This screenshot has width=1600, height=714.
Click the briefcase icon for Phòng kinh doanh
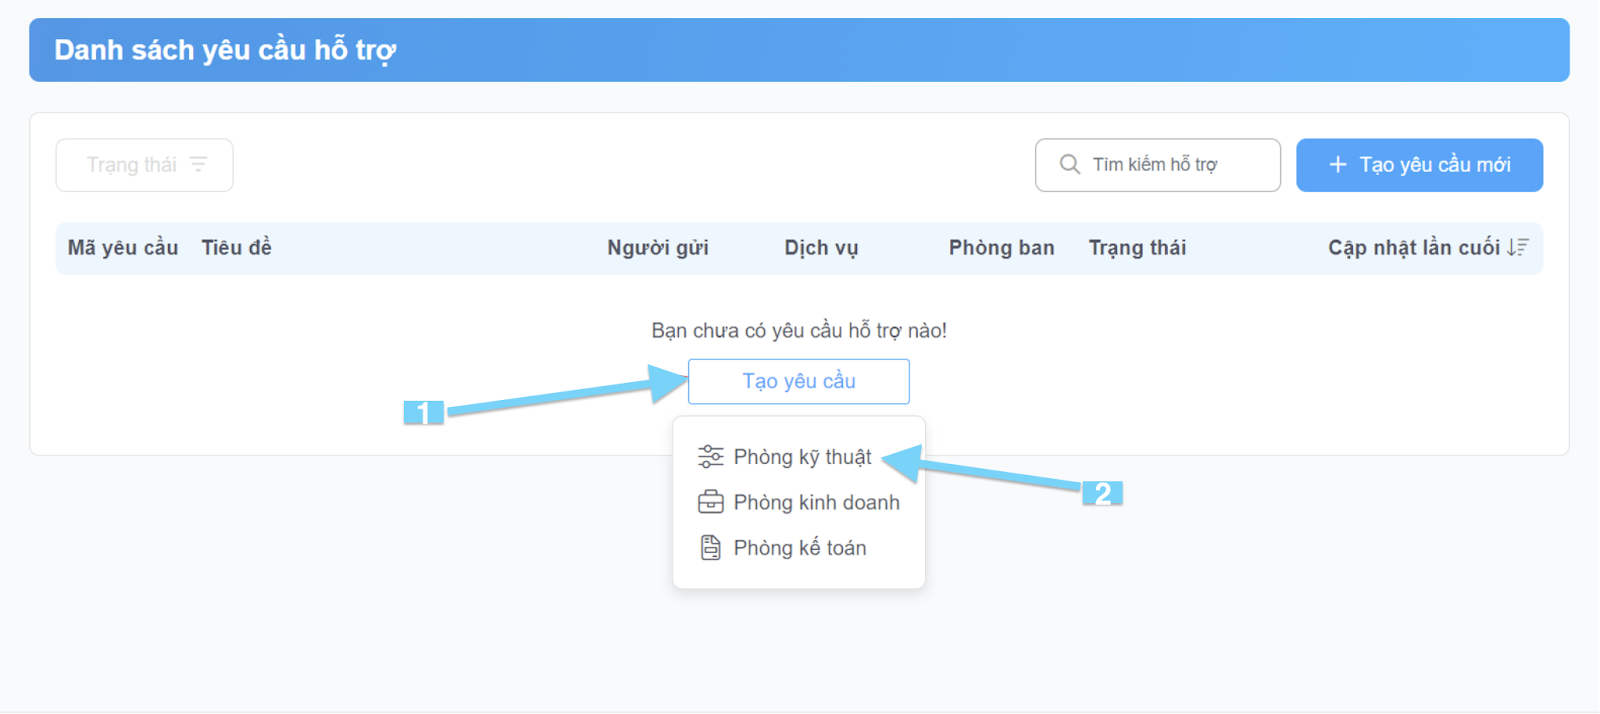[x=710, y=502]
